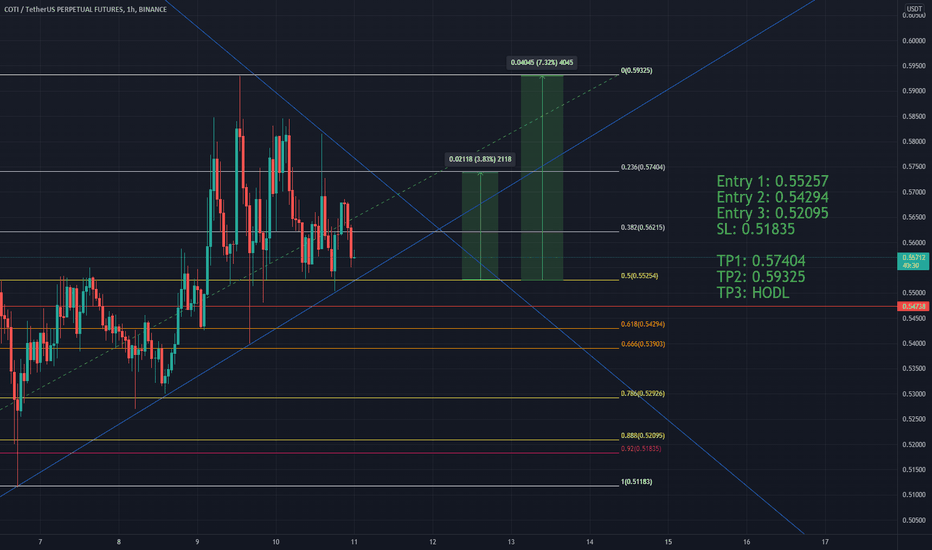Viewport: 932px width, 550px height.
Task: Click the 0.56000 price axis label
Action: [914, 243]
